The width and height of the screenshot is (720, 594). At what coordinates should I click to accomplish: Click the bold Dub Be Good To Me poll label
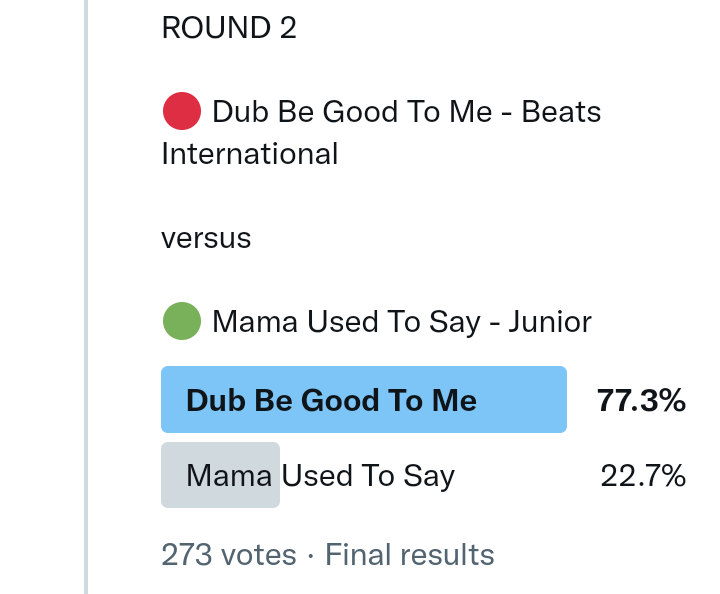pos(331,401)
